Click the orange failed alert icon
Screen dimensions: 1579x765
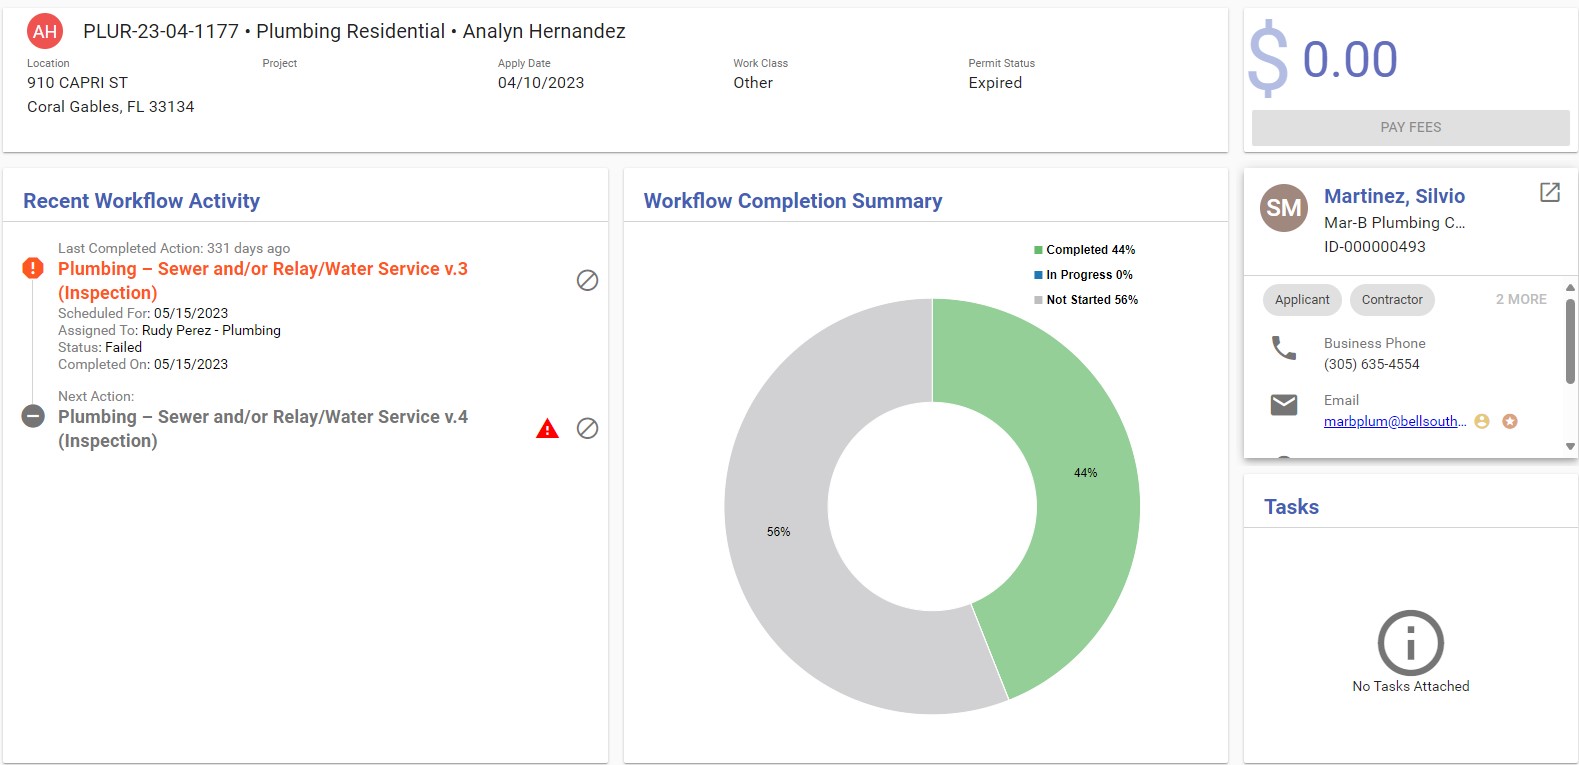point(33,268)
